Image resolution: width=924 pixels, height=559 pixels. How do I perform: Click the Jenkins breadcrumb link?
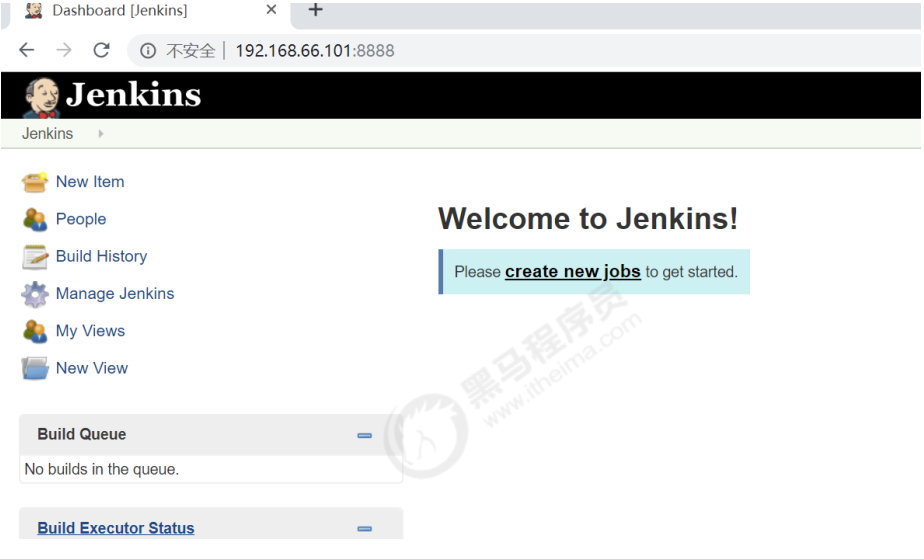point(48,134)
